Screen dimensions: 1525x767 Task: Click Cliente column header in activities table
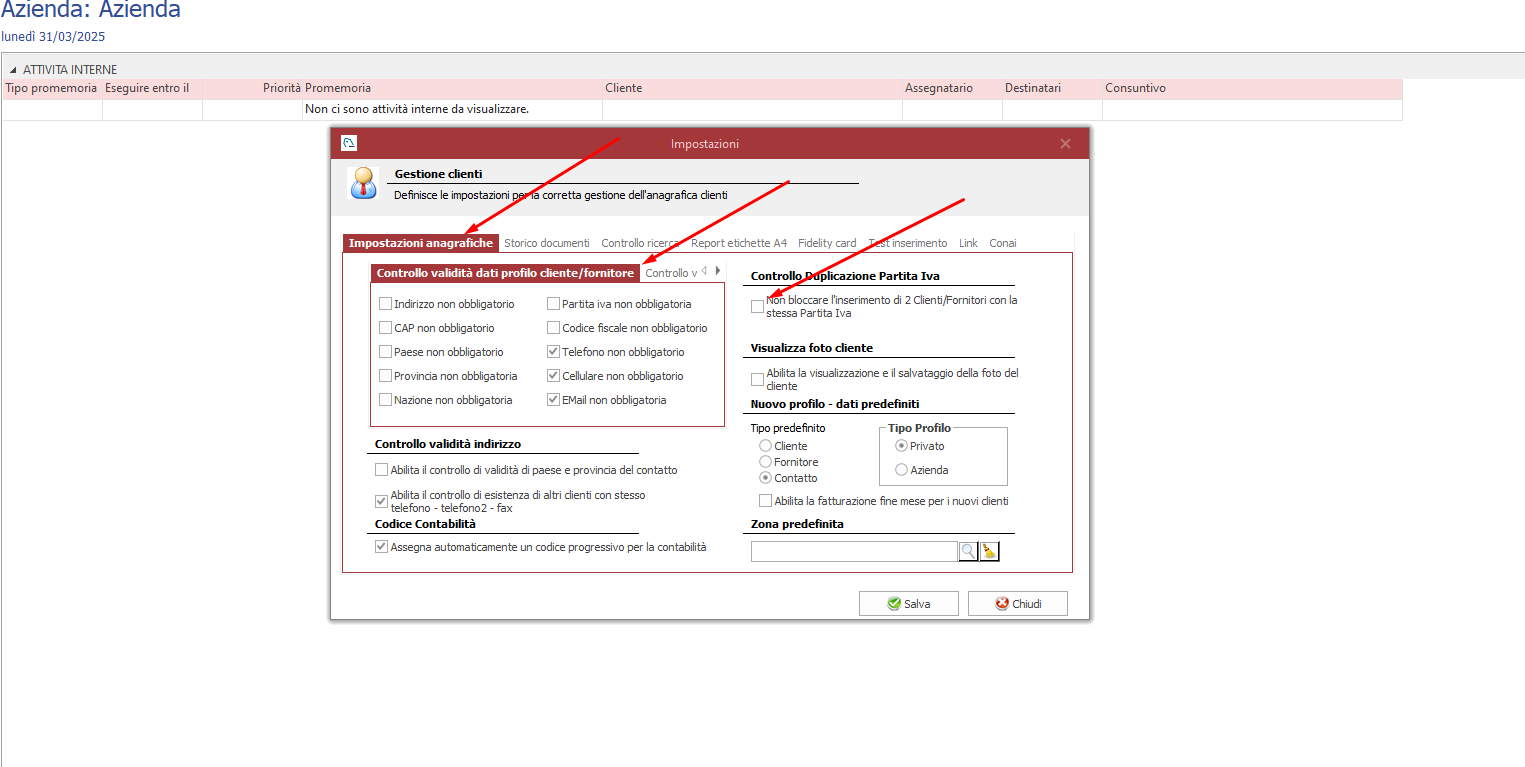pyautogui.click(x=752, y=88)
